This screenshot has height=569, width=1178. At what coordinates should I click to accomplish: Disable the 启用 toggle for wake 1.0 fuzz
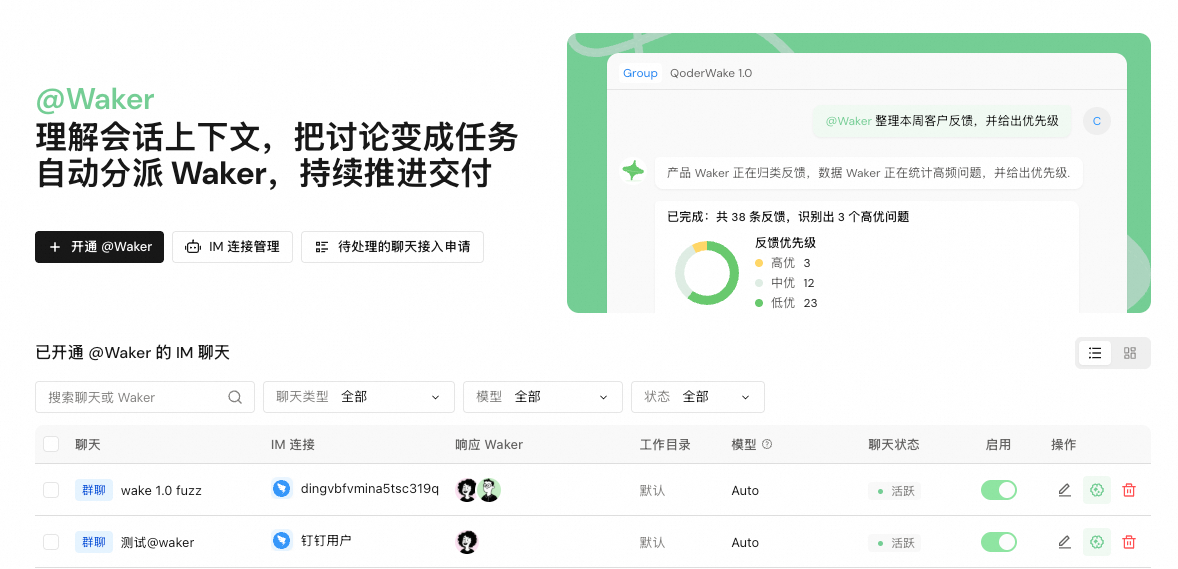click(x=998, y=490)
